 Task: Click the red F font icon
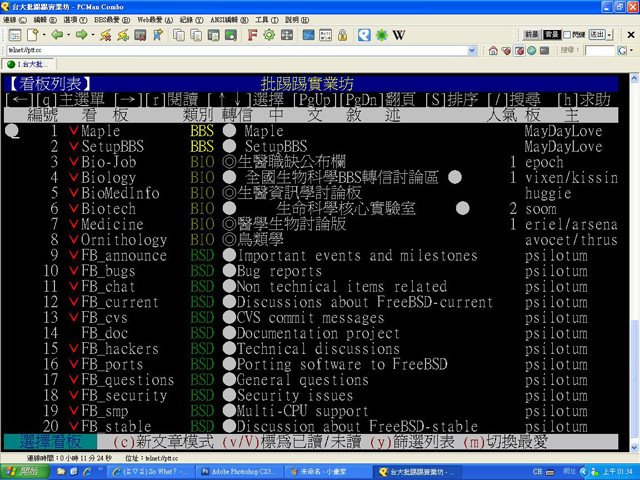click(x=252, y=35)
